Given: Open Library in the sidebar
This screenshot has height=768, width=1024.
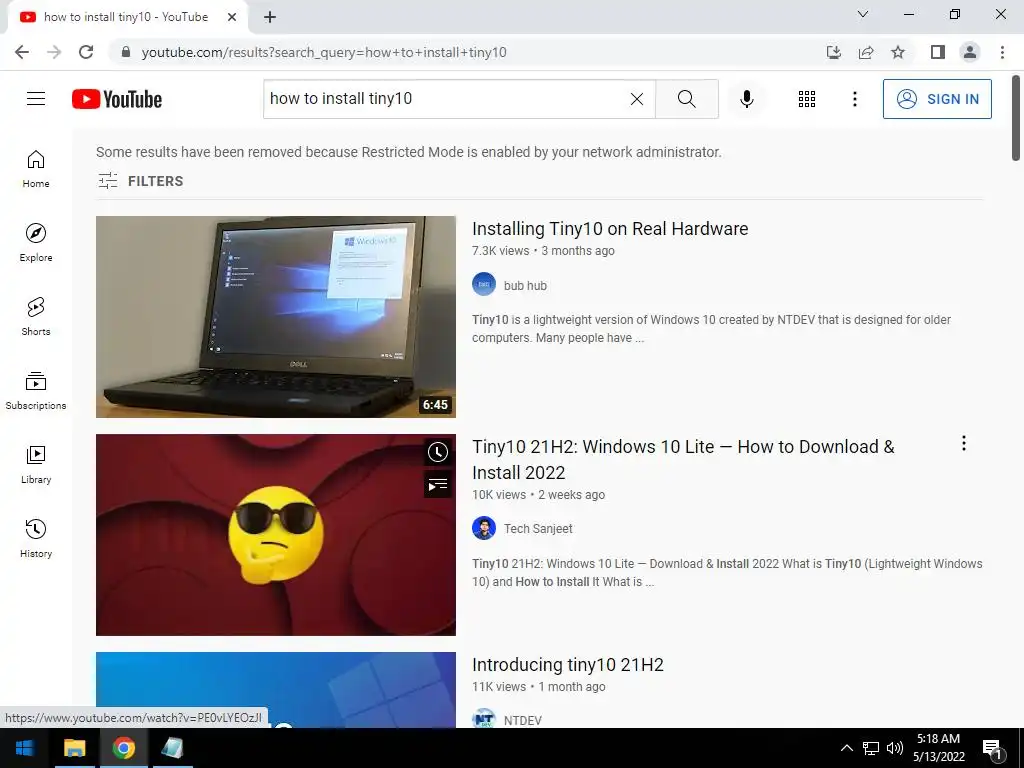Looking at the screenshot, I should click(36, 464).
